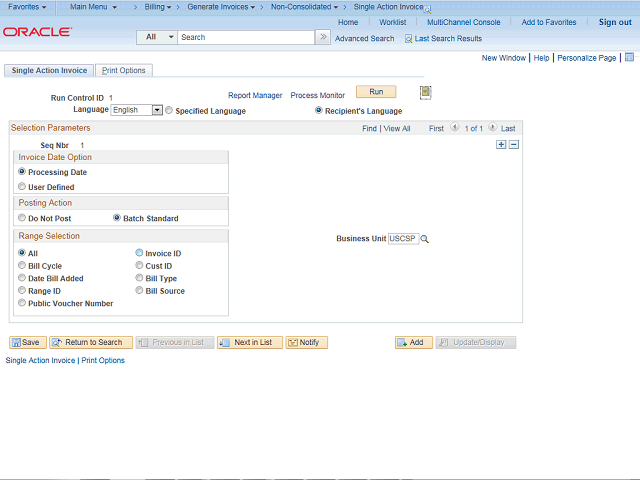Click Find in Selection Parameters header
Viewport: 640px width, 480px height.
(x=369, y=129)
